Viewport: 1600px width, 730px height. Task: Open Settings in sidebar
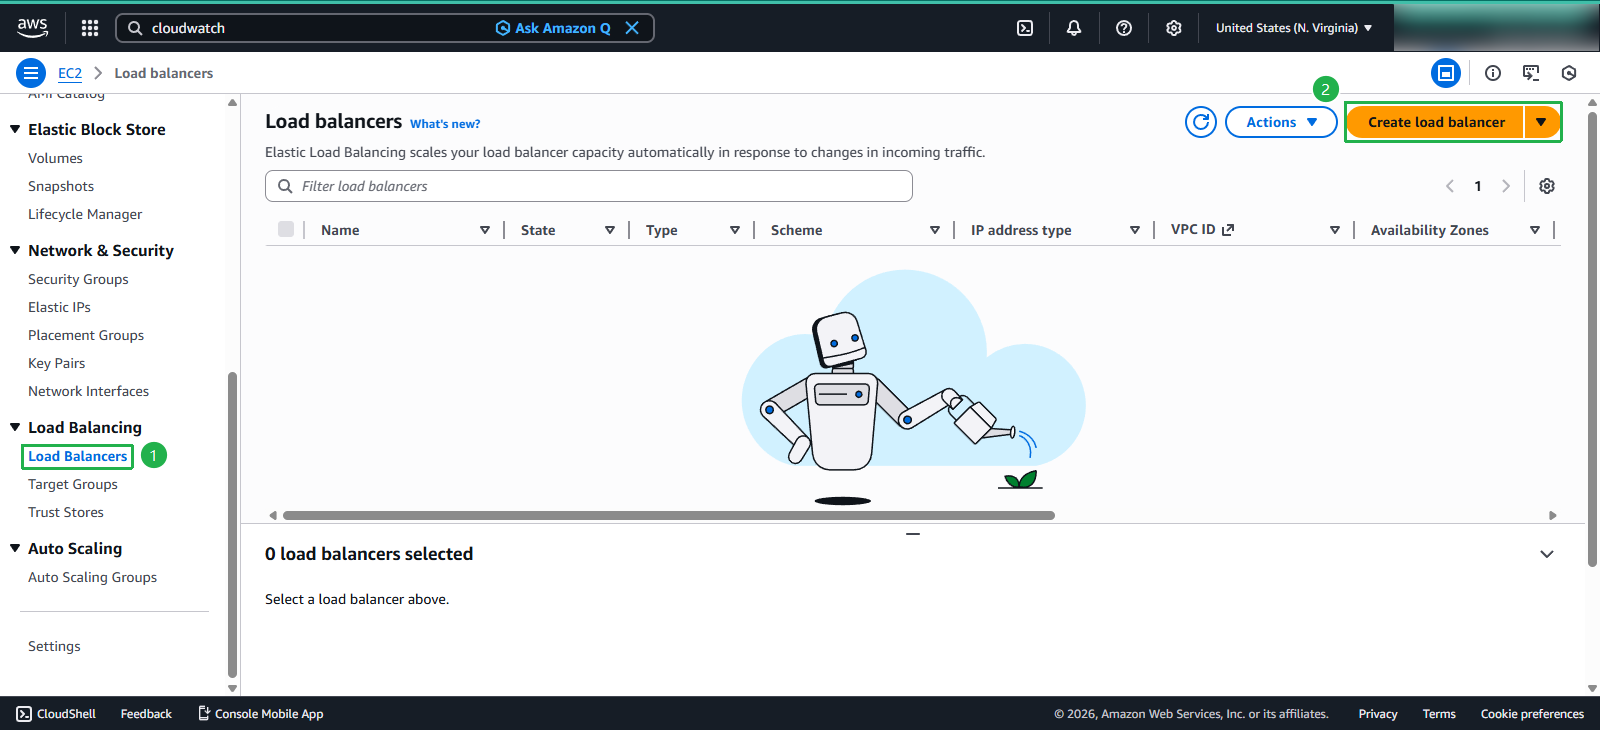[x=54, y=646]
